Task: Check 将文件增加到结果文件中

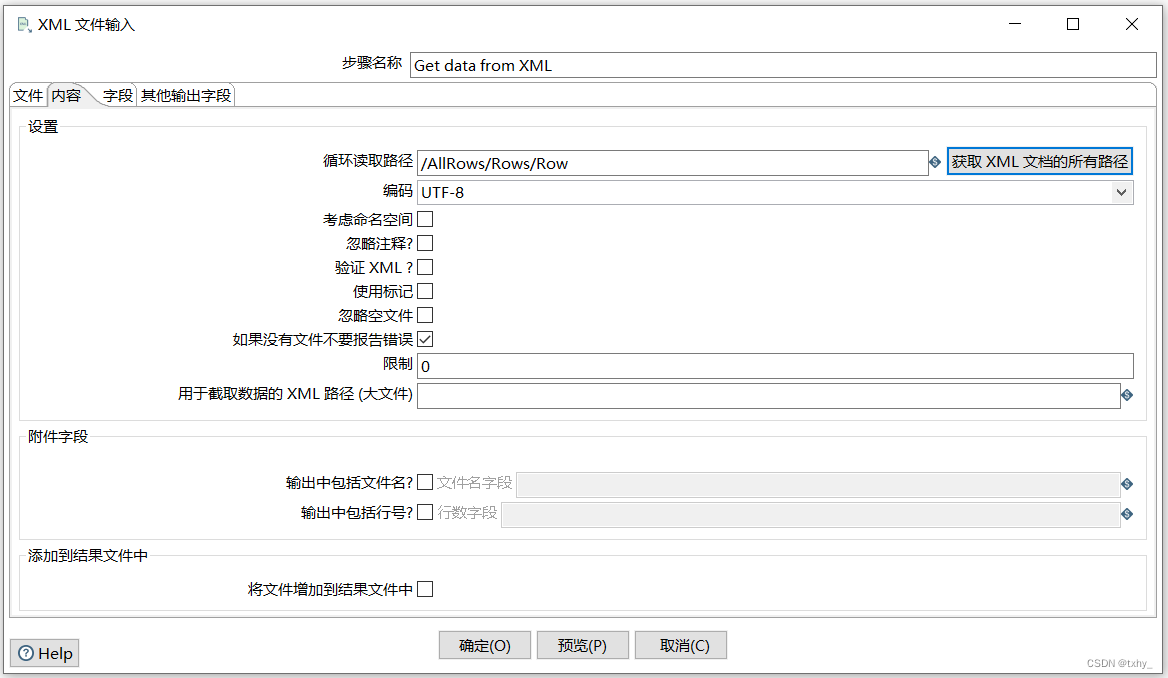Action: (425, 589)
